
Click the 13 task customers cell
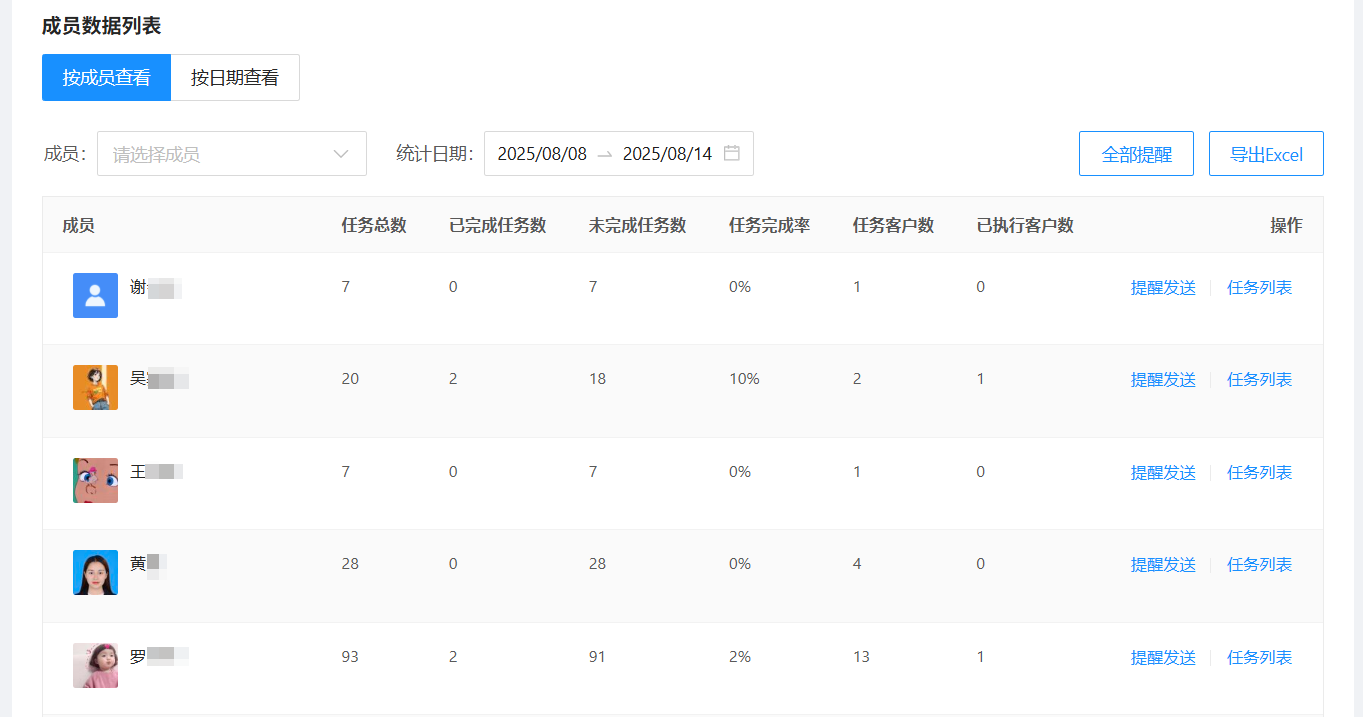[862, 657]
